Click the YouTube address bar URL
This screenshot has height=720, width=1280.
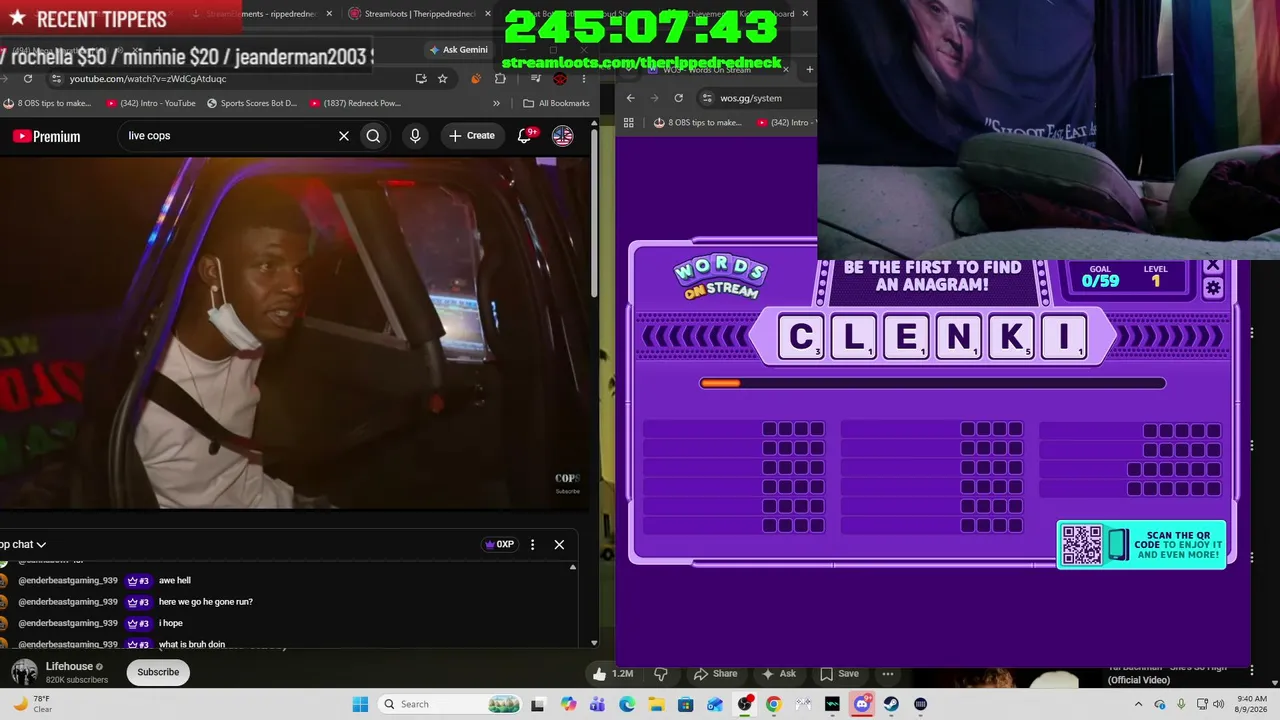(148, 79)
